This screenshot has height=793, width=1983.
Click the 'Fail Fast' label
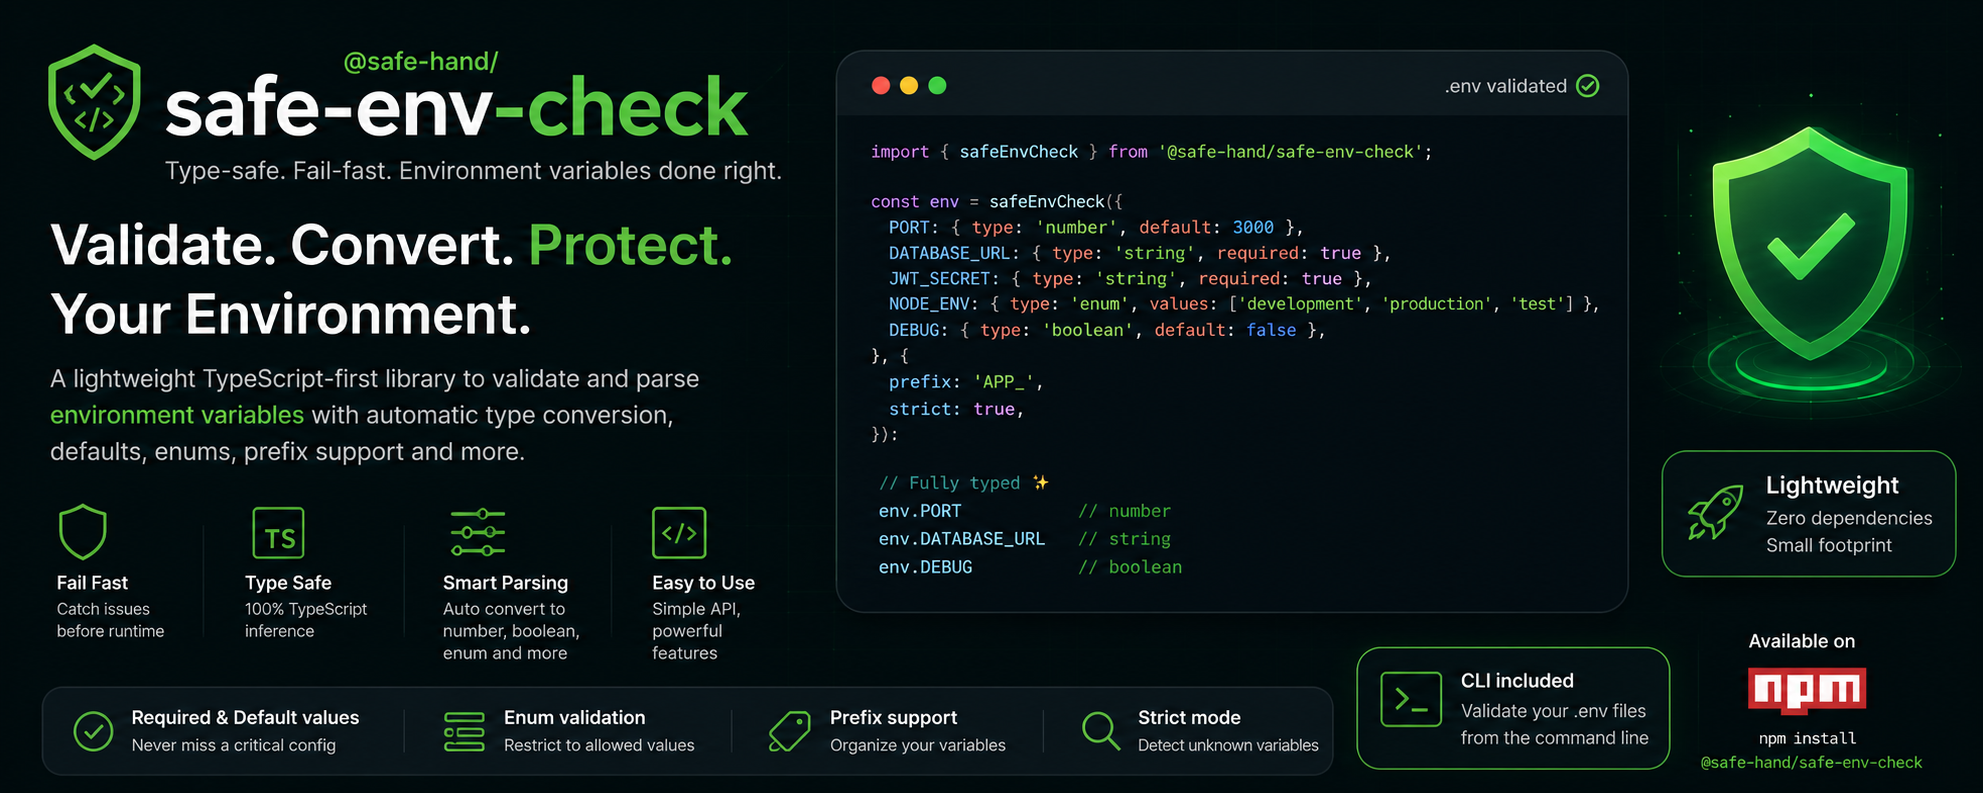(92, 583)
